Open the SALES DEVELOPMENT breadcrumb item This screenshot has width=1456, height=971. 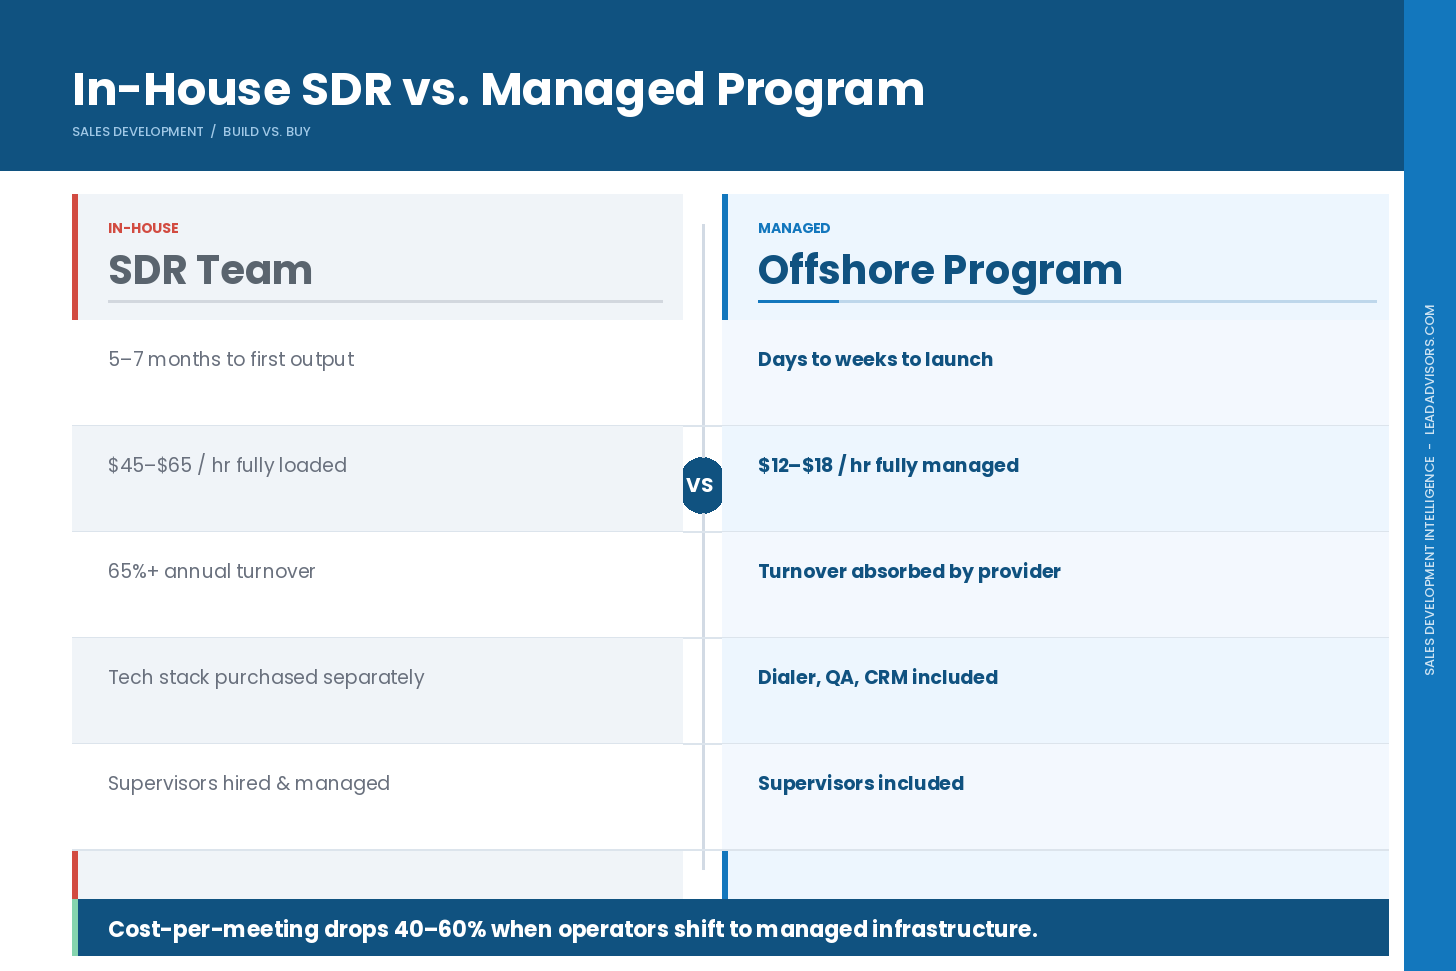tap(138, 131)
